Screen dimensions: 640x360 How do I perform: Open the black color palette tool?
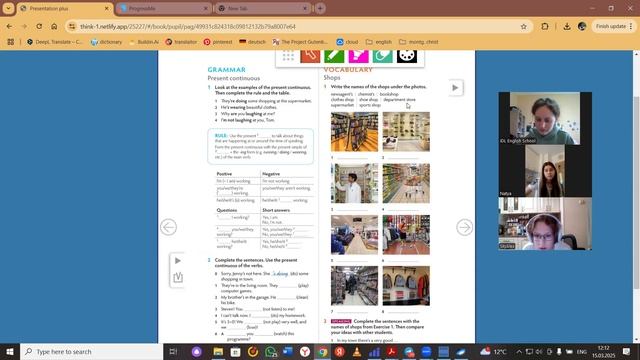407,56
